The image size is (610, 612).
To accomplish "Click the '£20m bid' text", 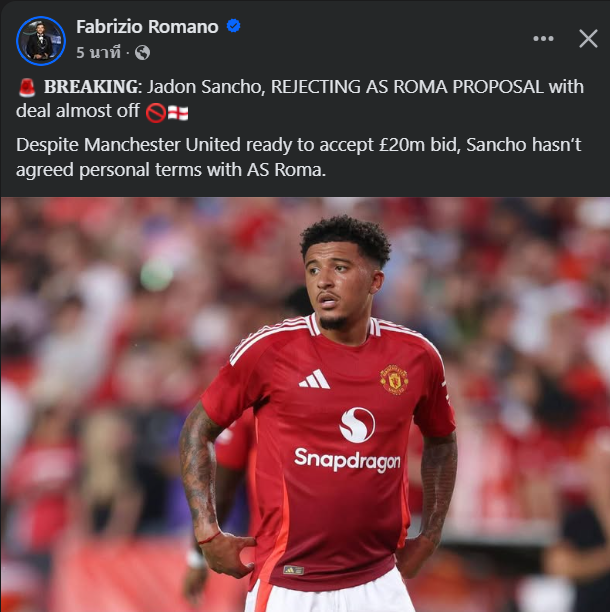I will (x=420, y=145).
